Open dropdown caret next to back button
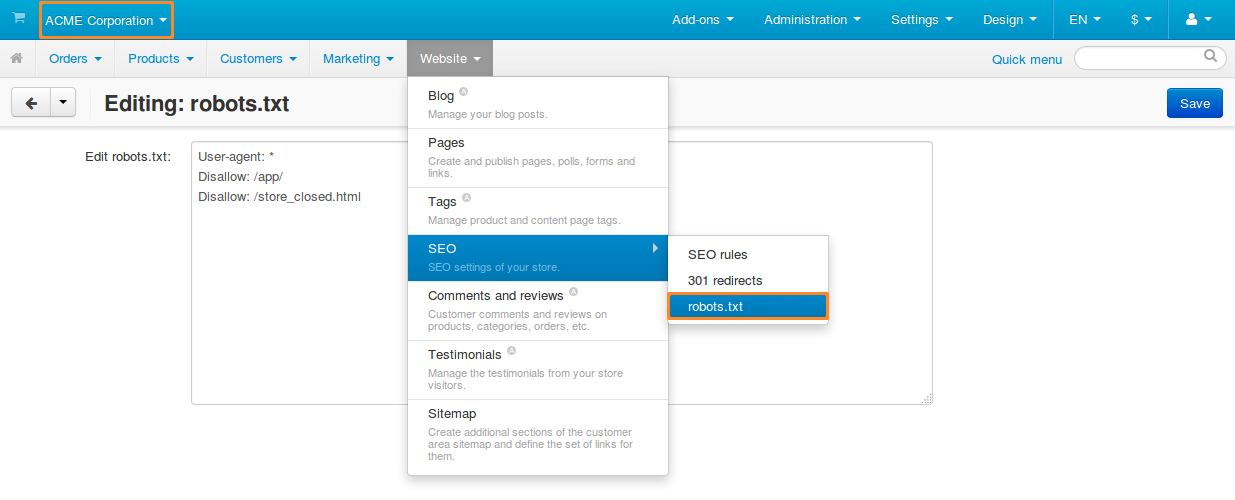 (63, 103)
